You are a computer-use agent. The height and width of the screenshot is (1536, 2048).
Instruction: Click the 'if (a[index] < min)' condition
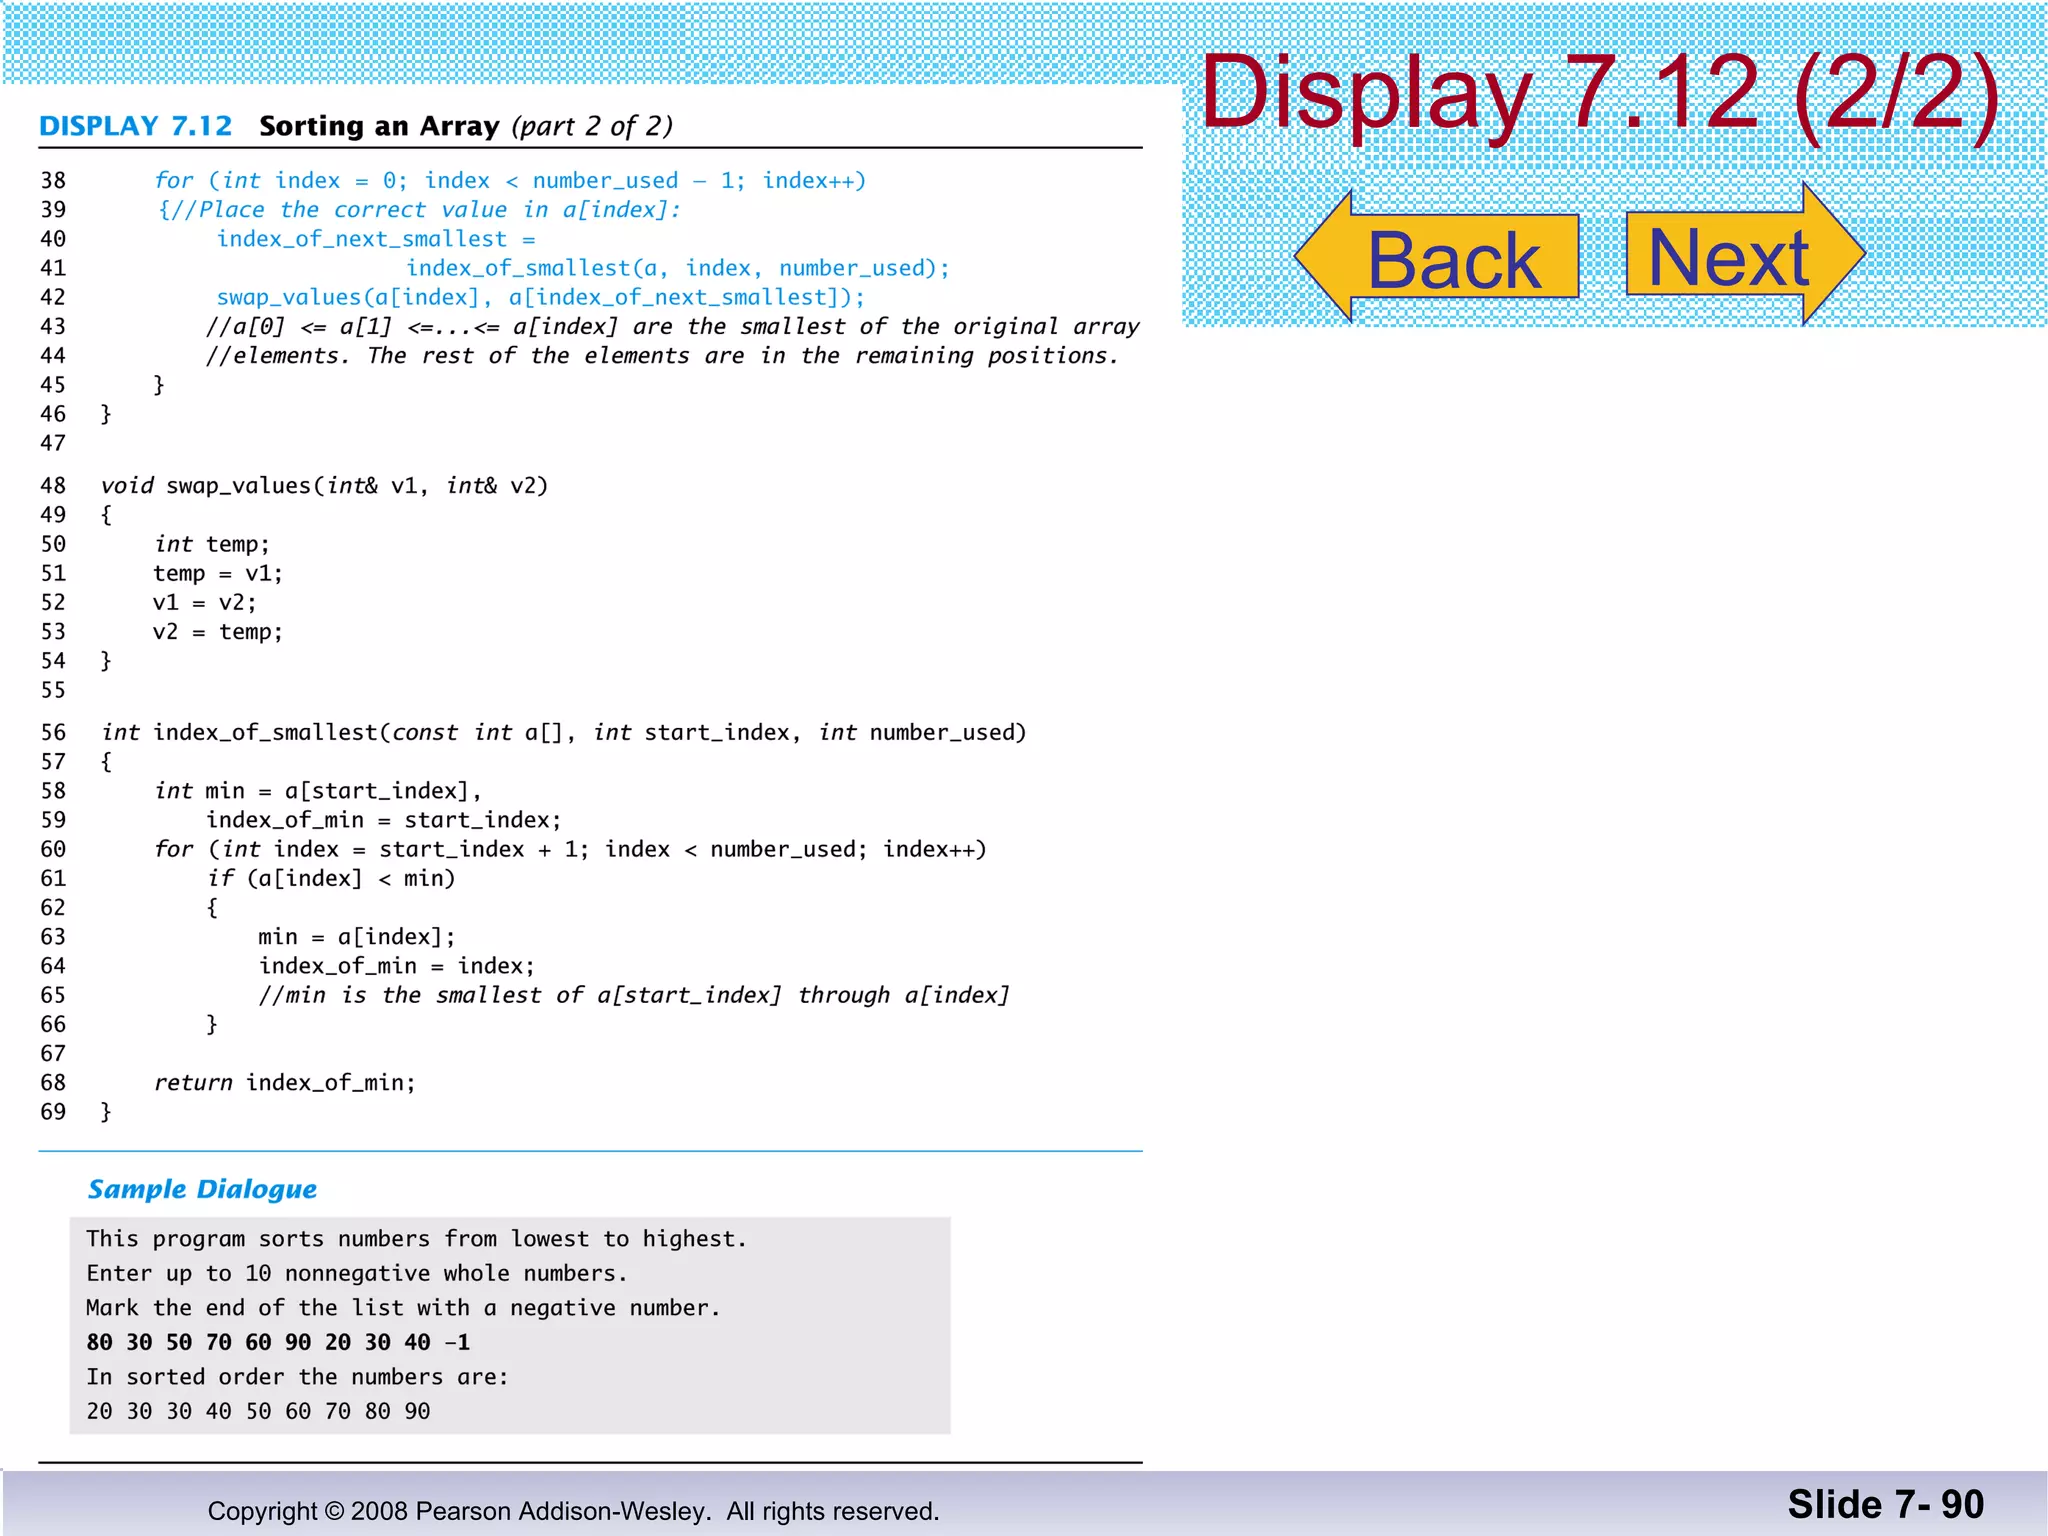coord(331,879)
